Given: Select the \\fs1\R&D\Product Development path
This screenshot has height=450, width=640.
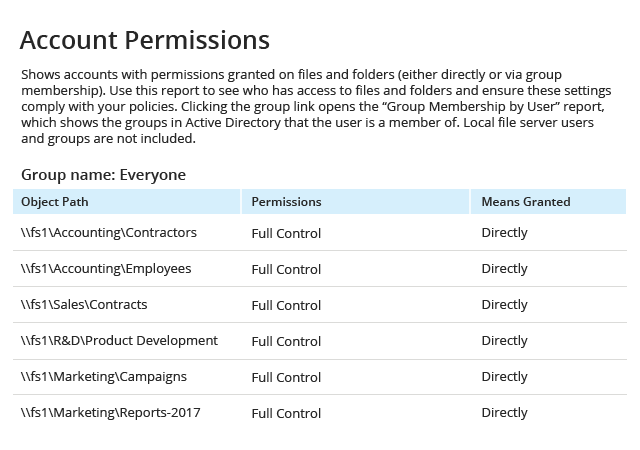Looking at the screenshot, I should coord(119,341).
